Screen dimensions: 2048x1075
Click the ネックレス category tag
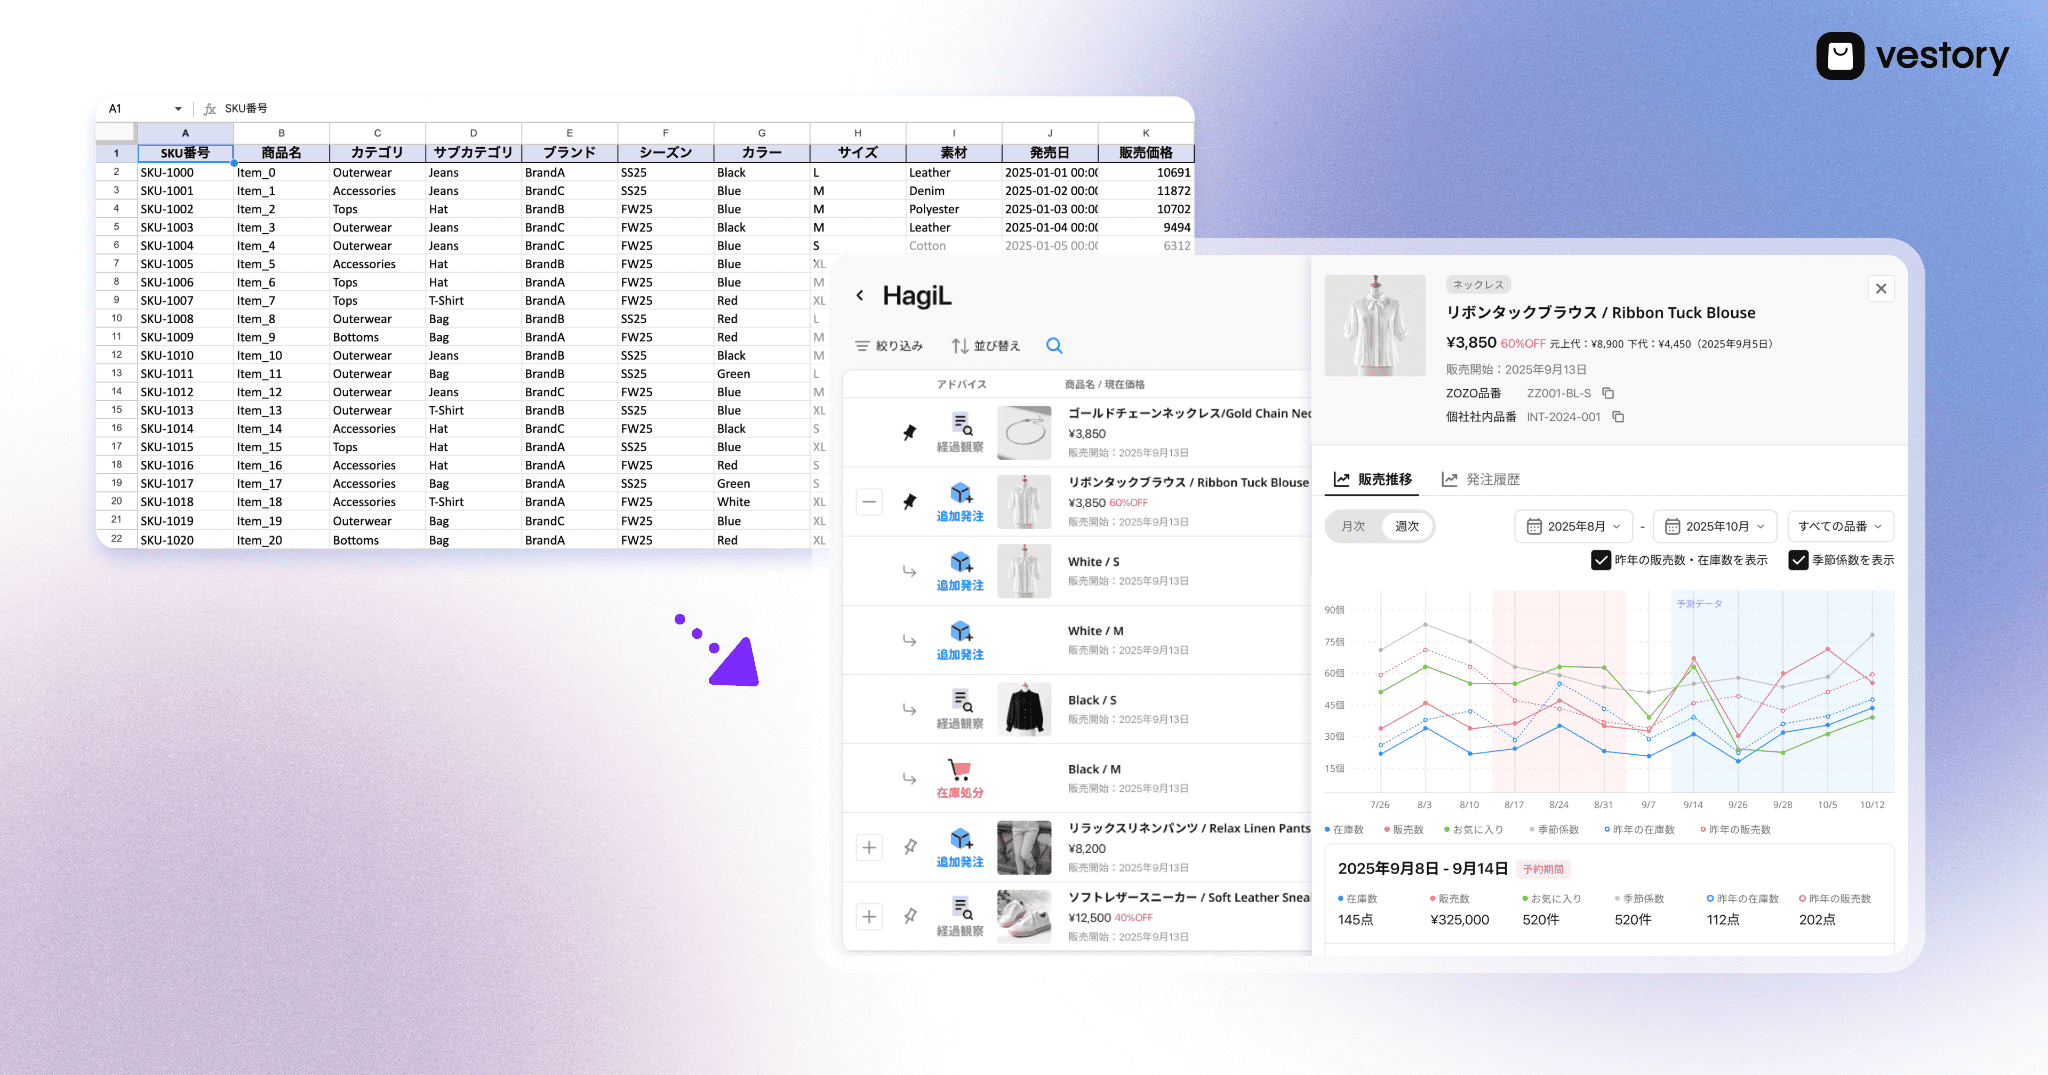[1478, 285]
